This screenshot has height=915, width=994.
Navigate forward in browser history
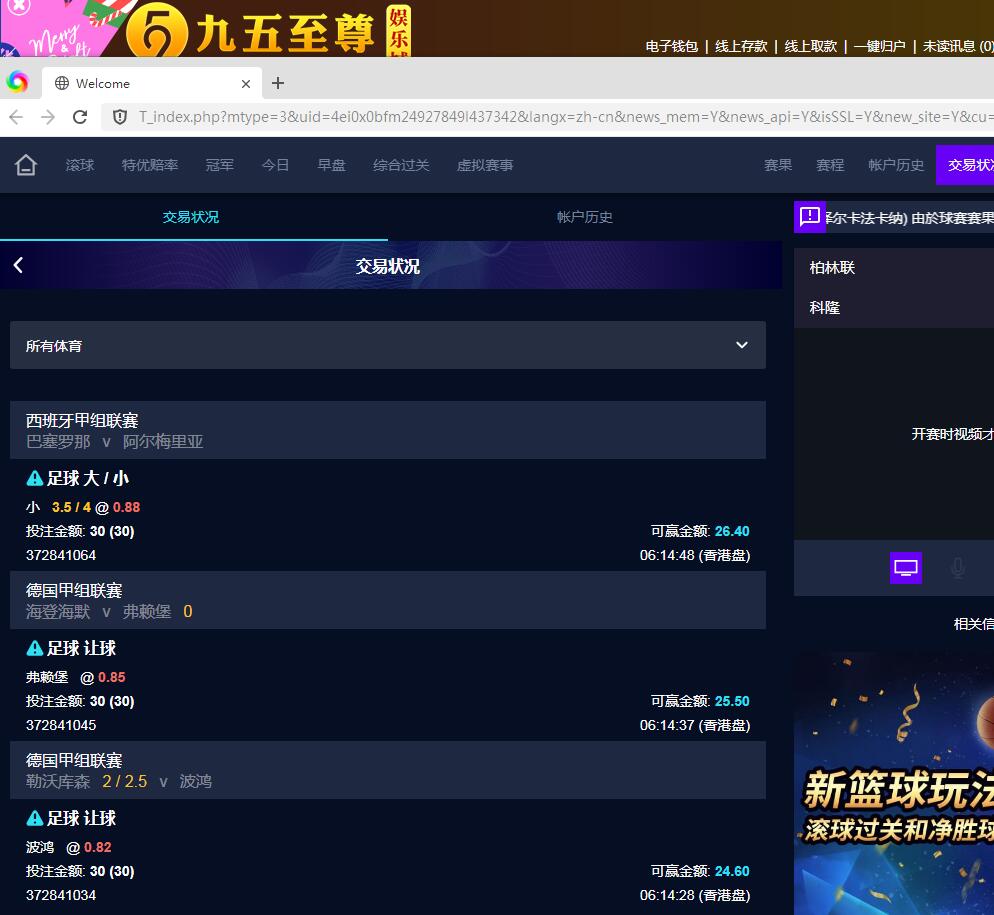click(x=48, y=117)
